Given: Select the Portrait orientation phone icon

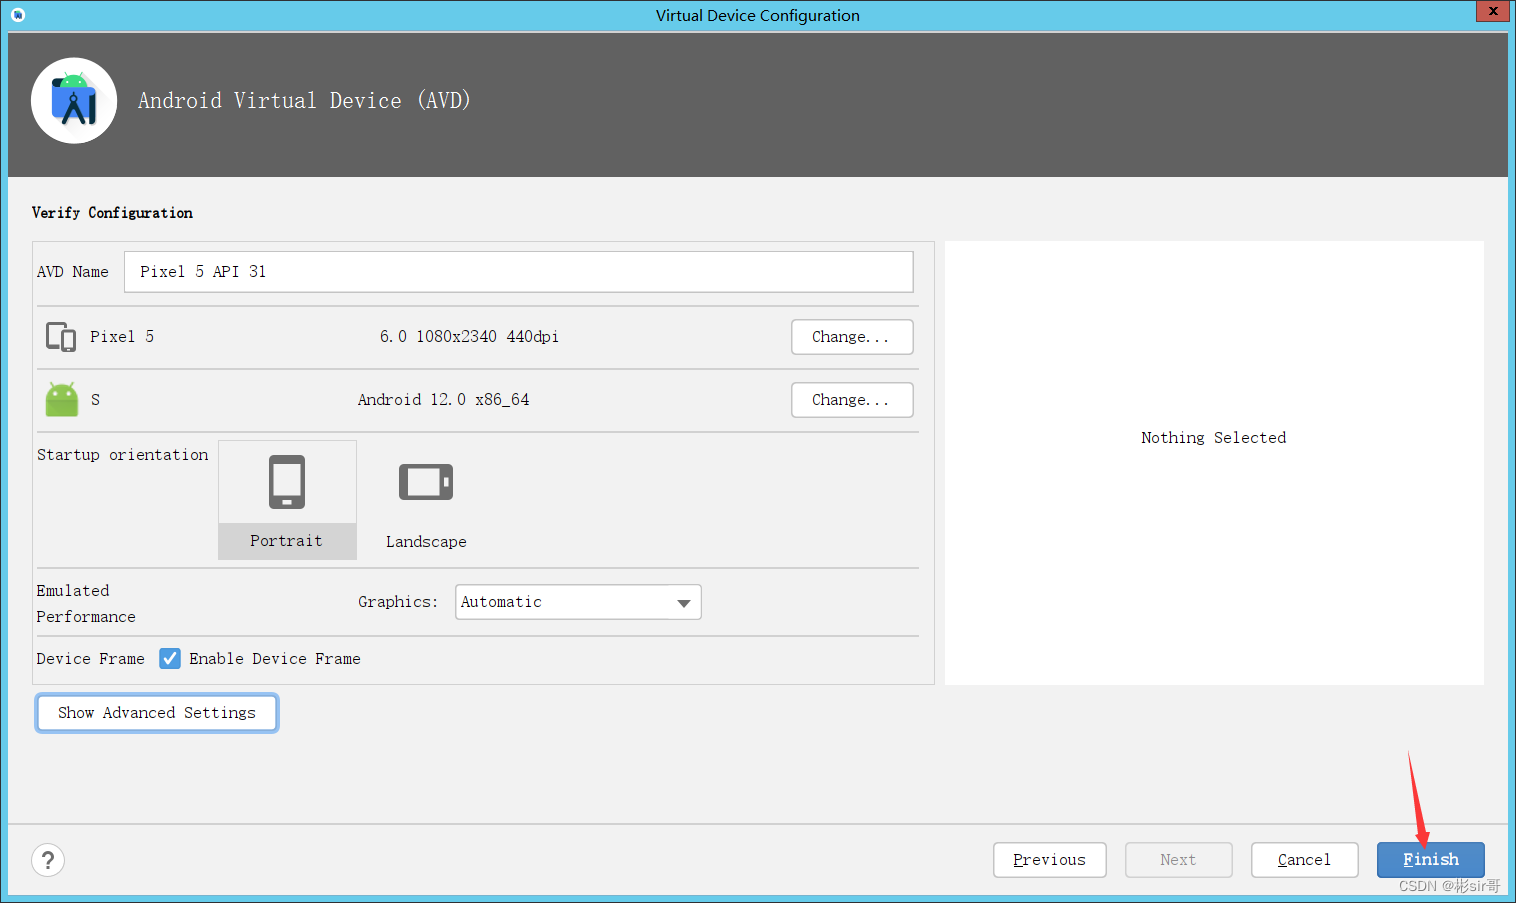Looking at the screenshot, I should (x=287, y=482).
